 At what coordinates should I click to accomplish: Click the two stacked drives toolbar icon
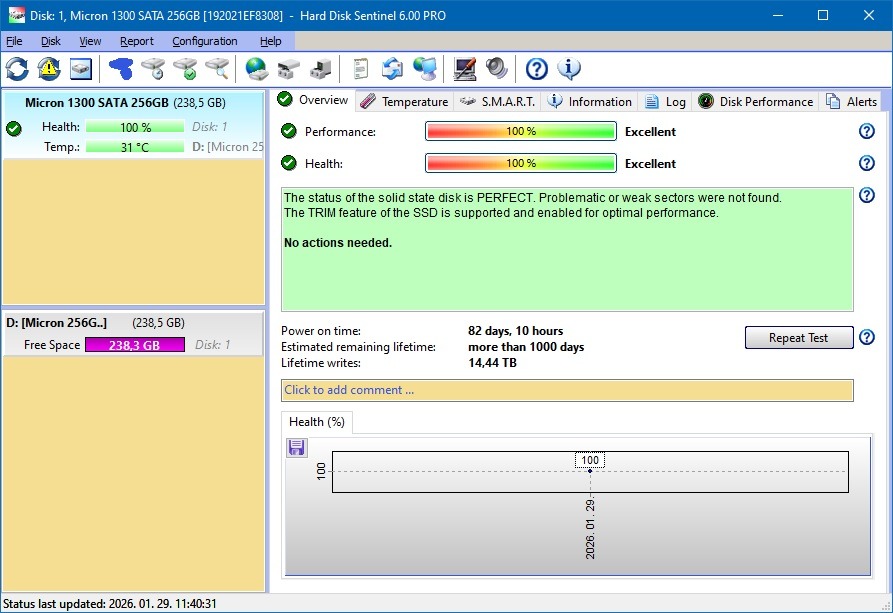(288, 69)
